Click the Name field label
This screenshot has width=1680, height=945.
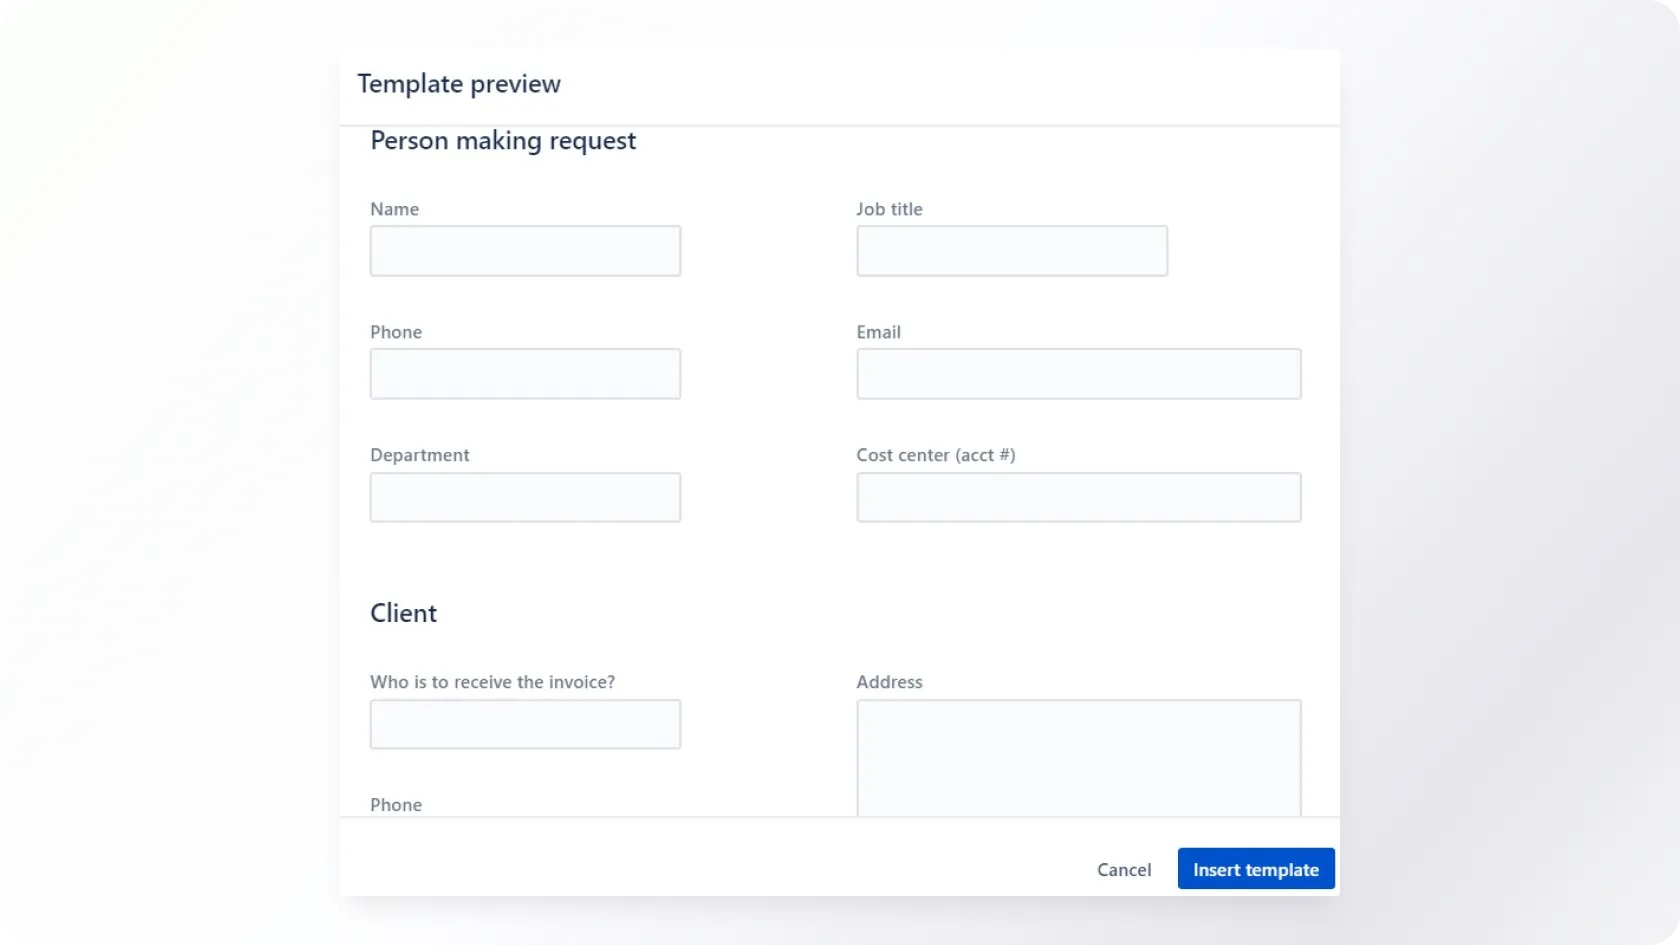point(394,209)
